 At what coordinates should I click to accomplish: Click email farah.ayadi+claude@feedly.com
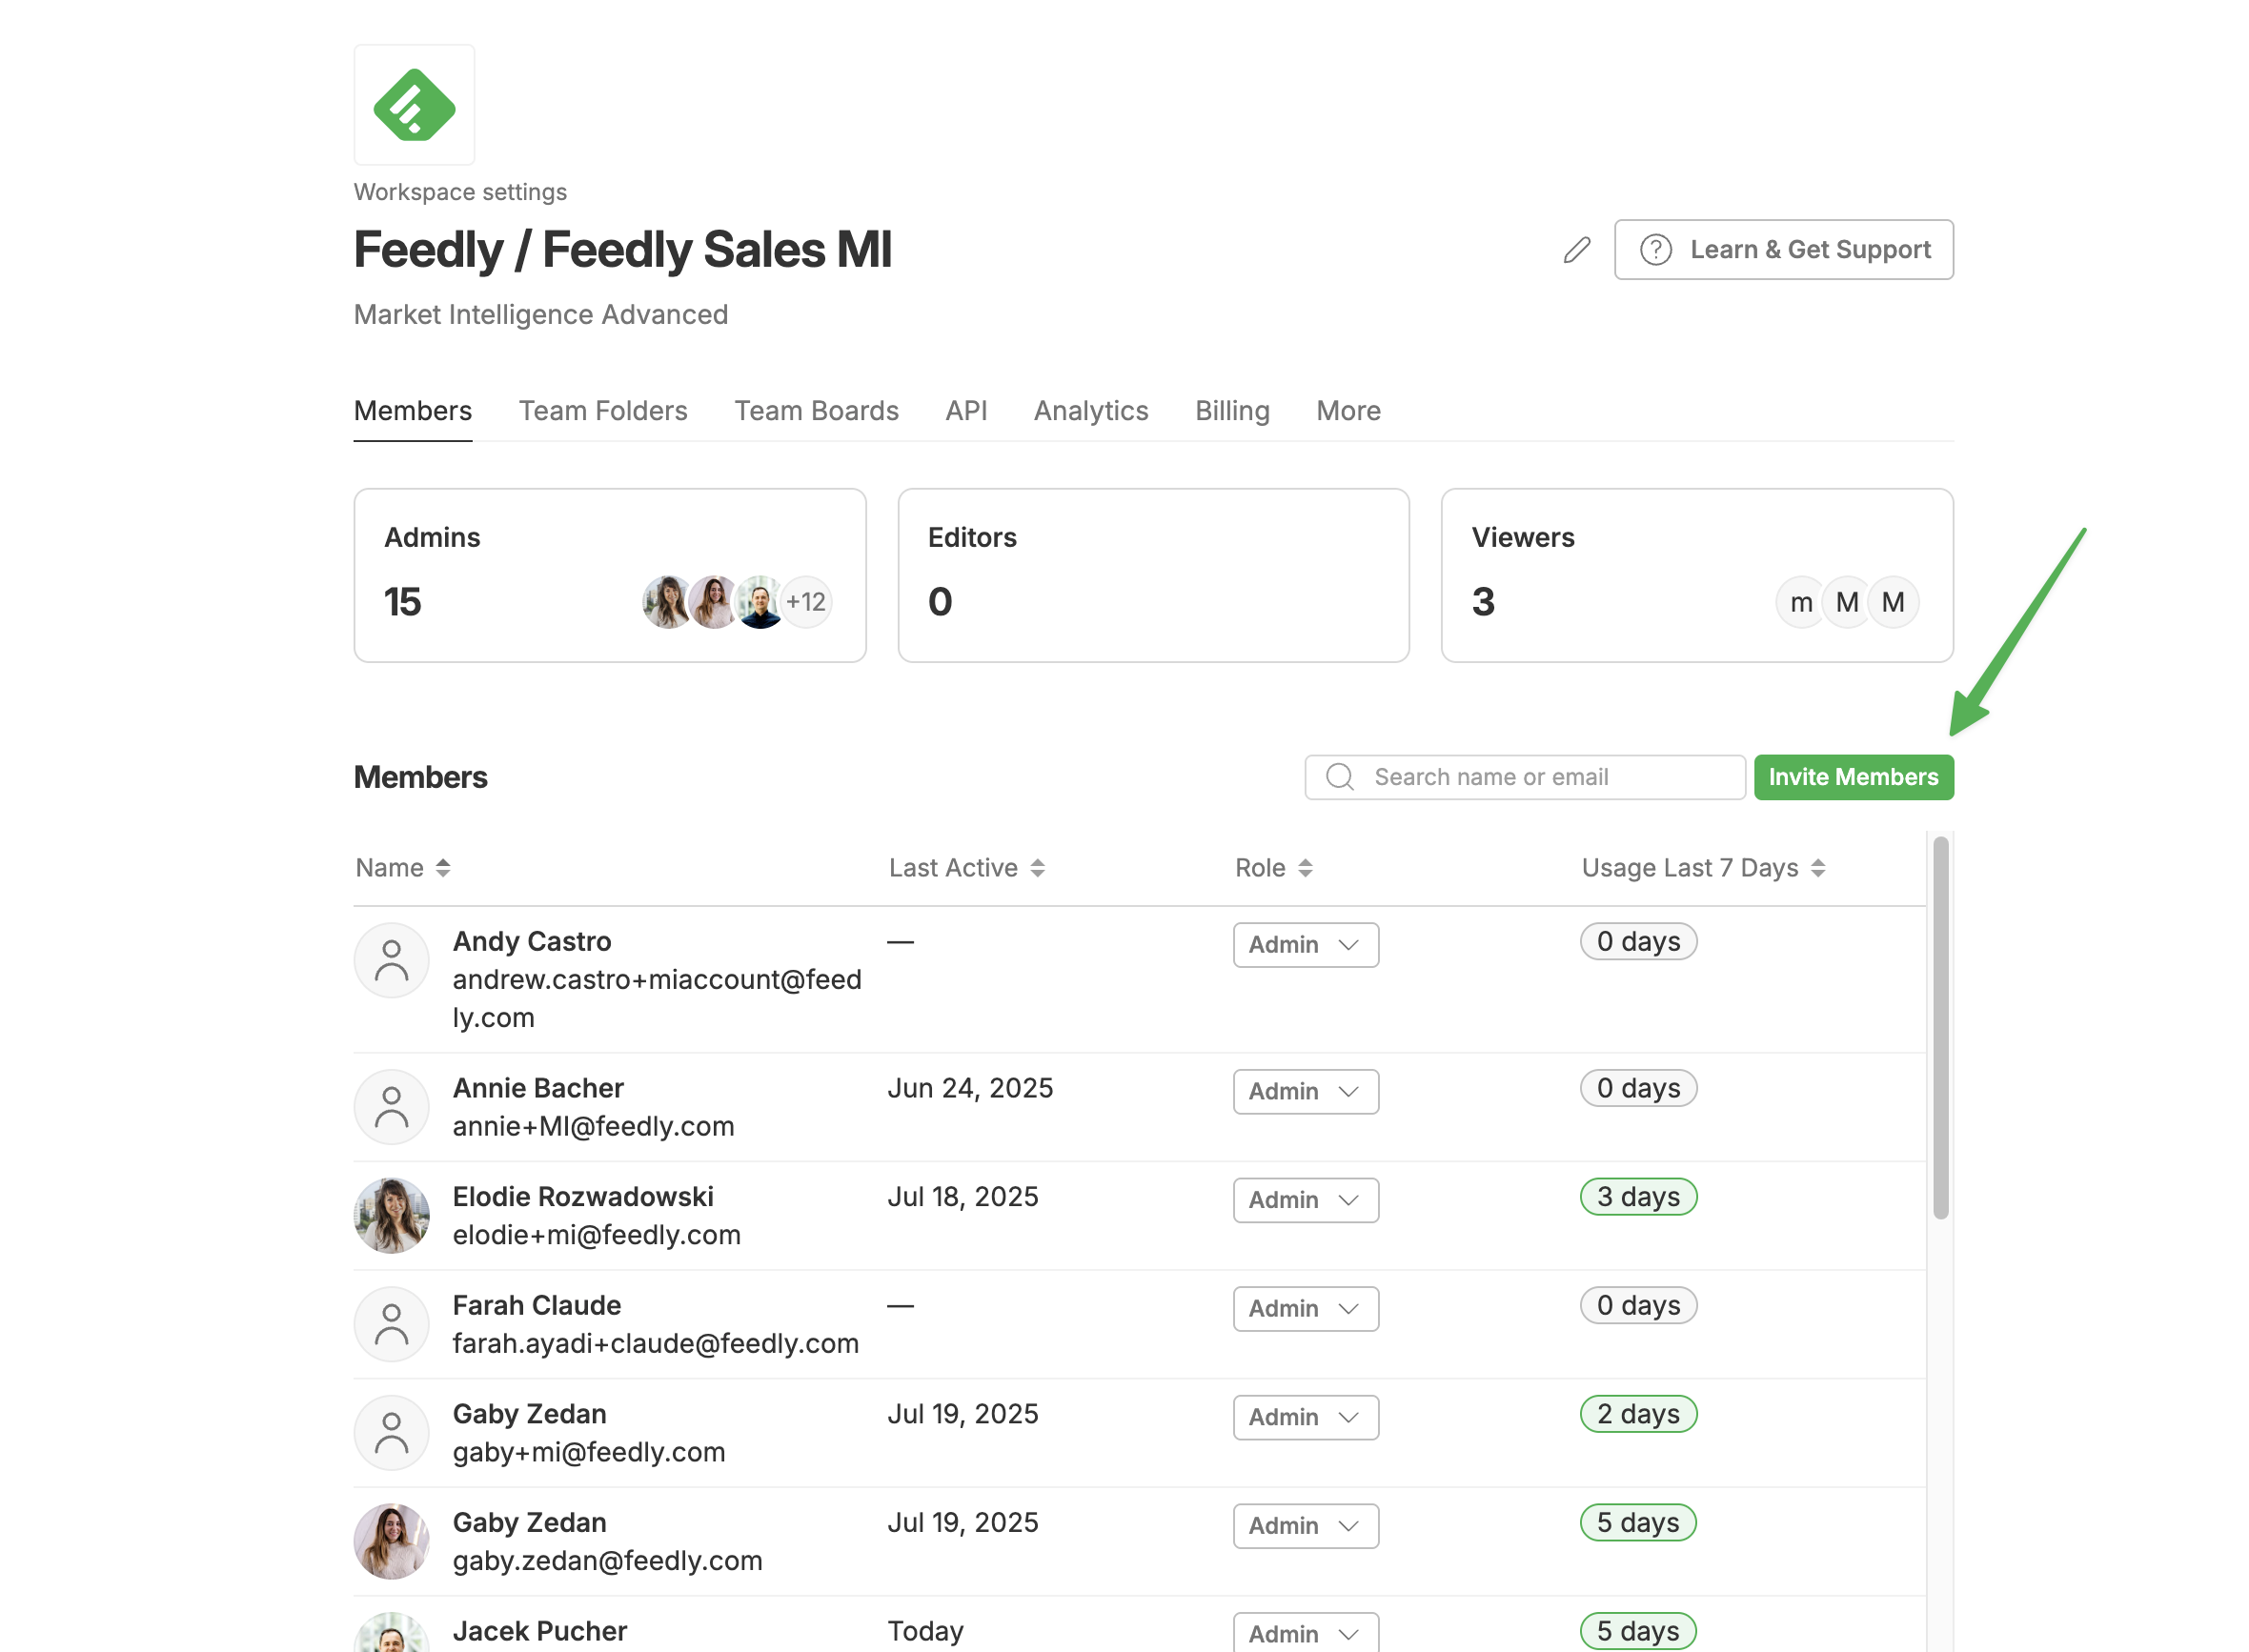[x=655, y=1344]
